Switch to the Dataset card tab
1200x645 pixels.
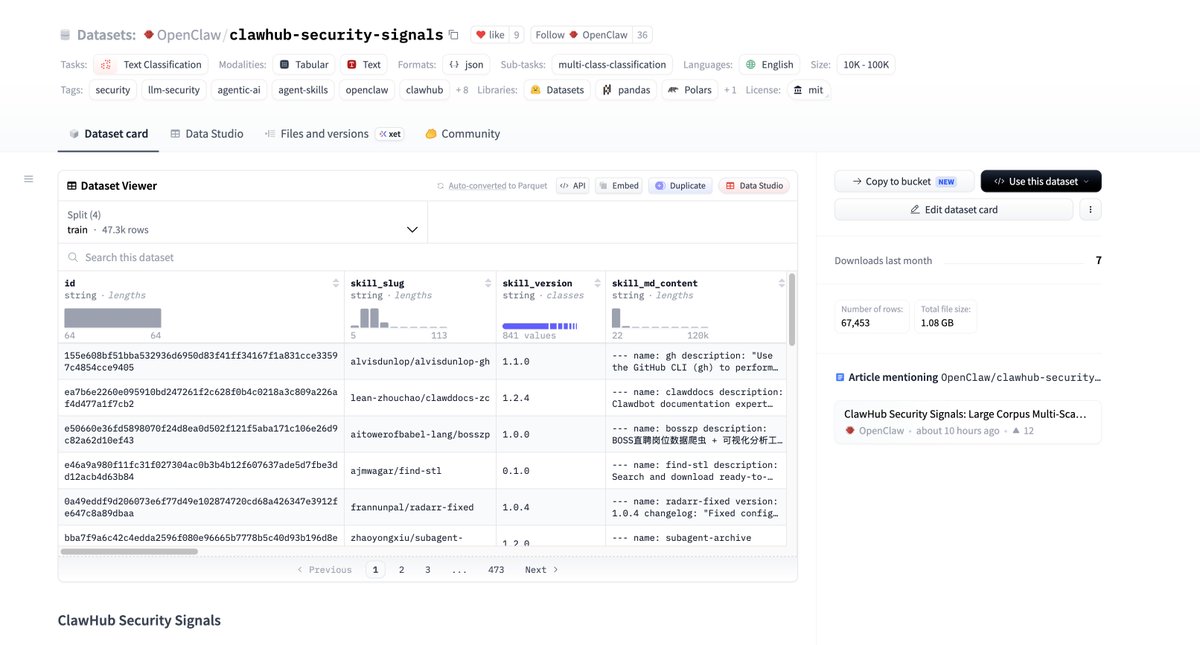coord(108,133)
